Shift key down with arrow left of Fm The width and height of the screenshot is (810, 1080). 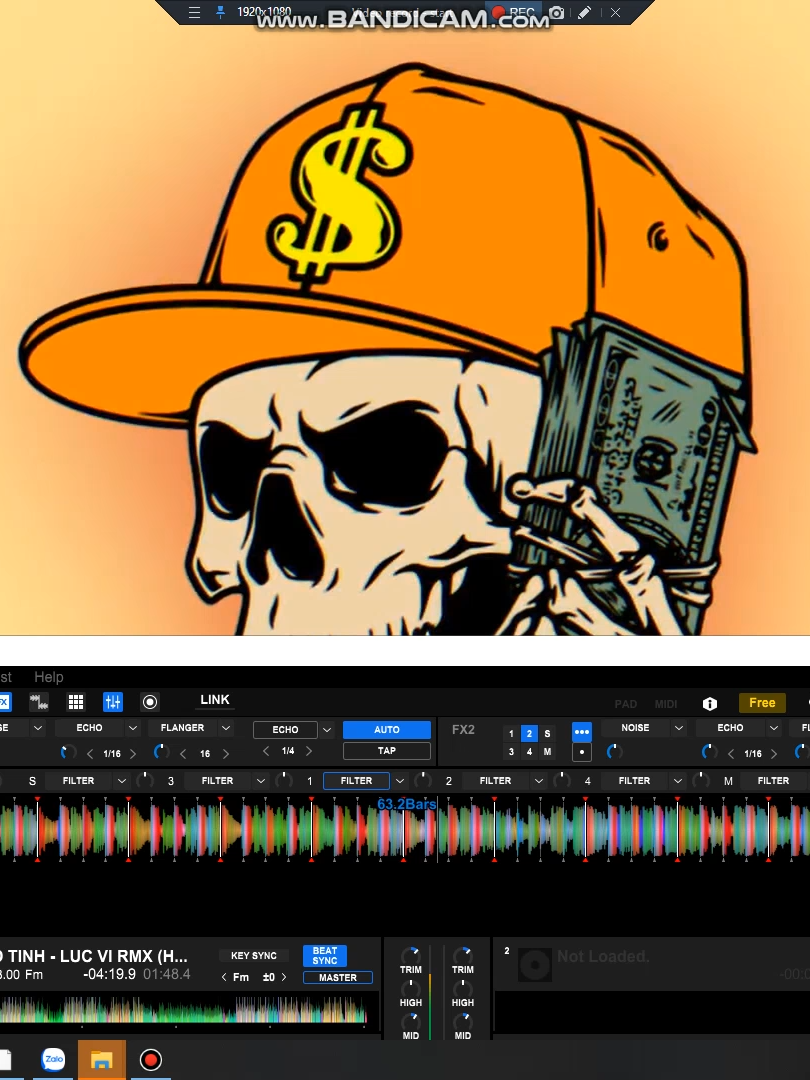pos(224,977)
